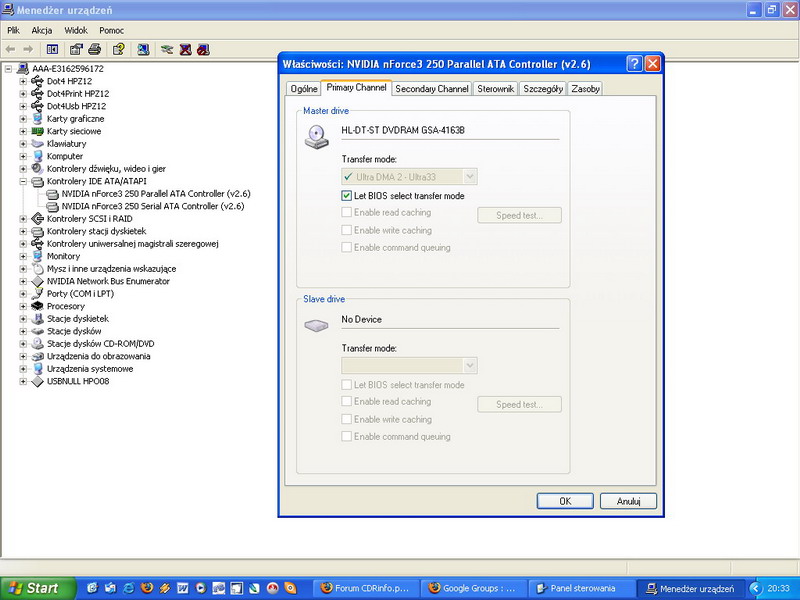Select the Procesory icon in the tree

(37, 306)
